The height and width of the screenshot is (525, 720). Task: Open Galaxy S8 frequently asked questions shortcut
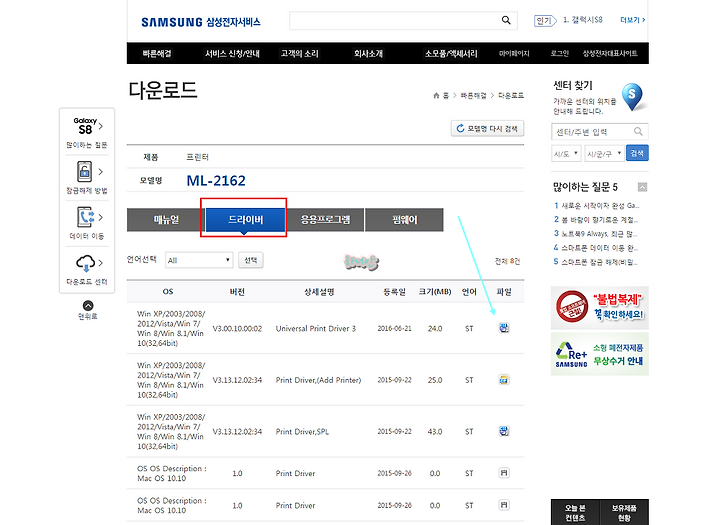click(x=87, y=133)
